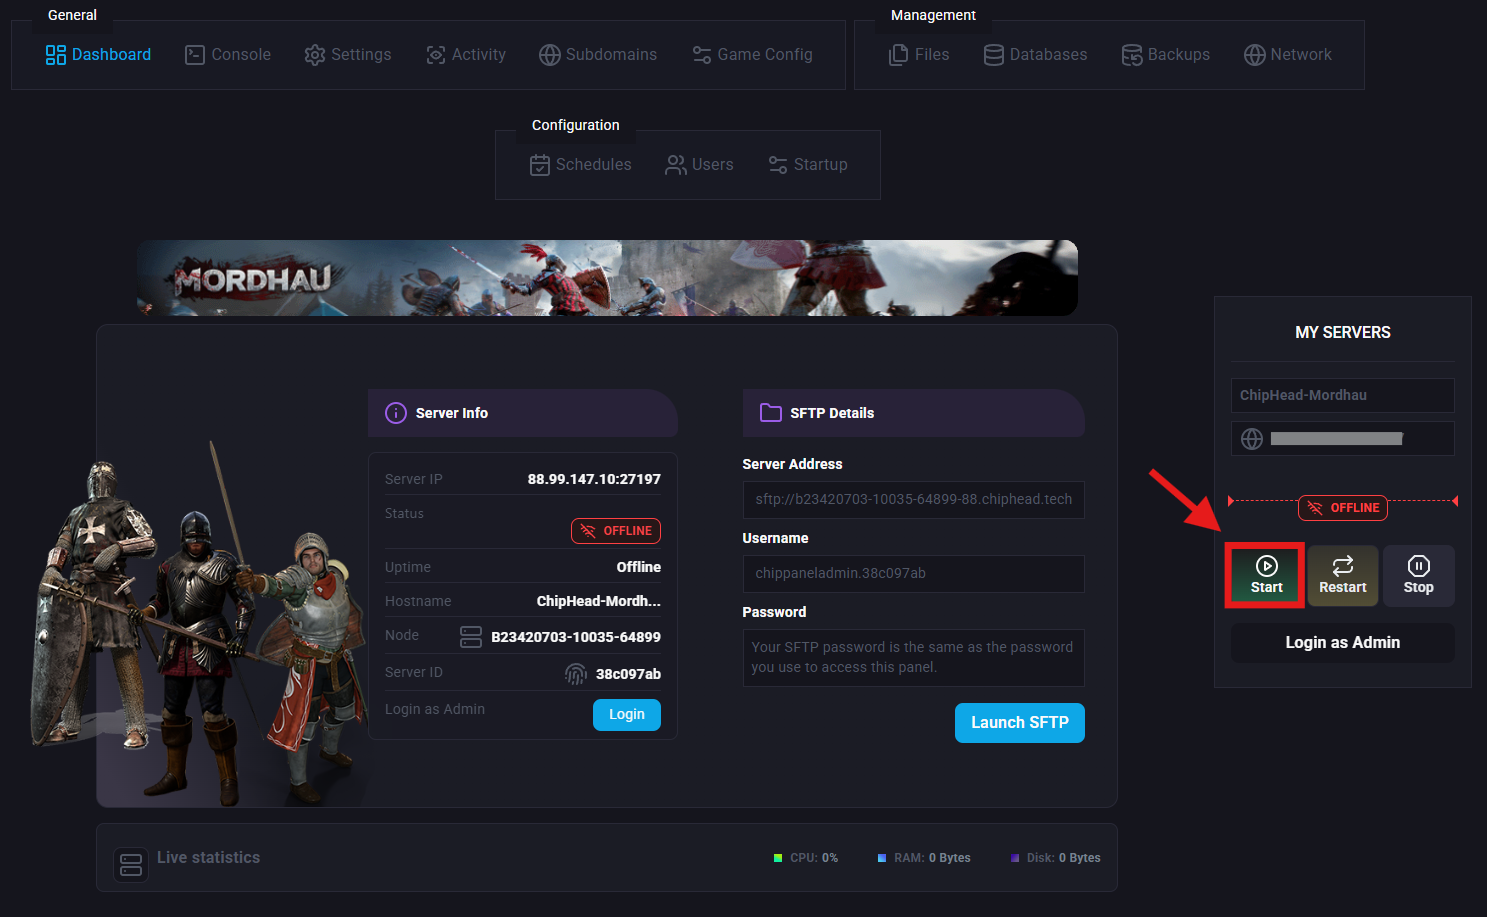Click the Login as Admin button in My Servers
Image resolution: width=1487 pixels, height=917 pixels.
click(1343, 643)
